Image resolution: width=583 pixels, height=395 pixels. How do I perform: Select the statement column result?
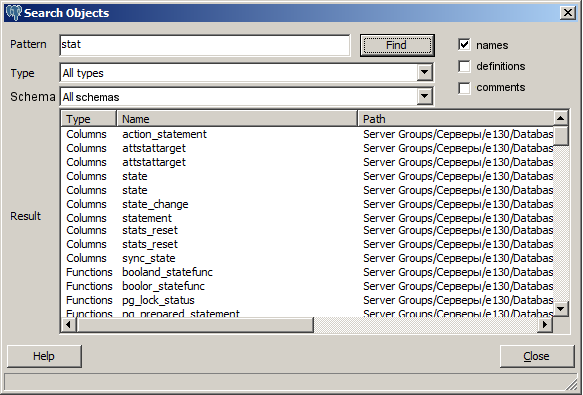click(307, 218)
